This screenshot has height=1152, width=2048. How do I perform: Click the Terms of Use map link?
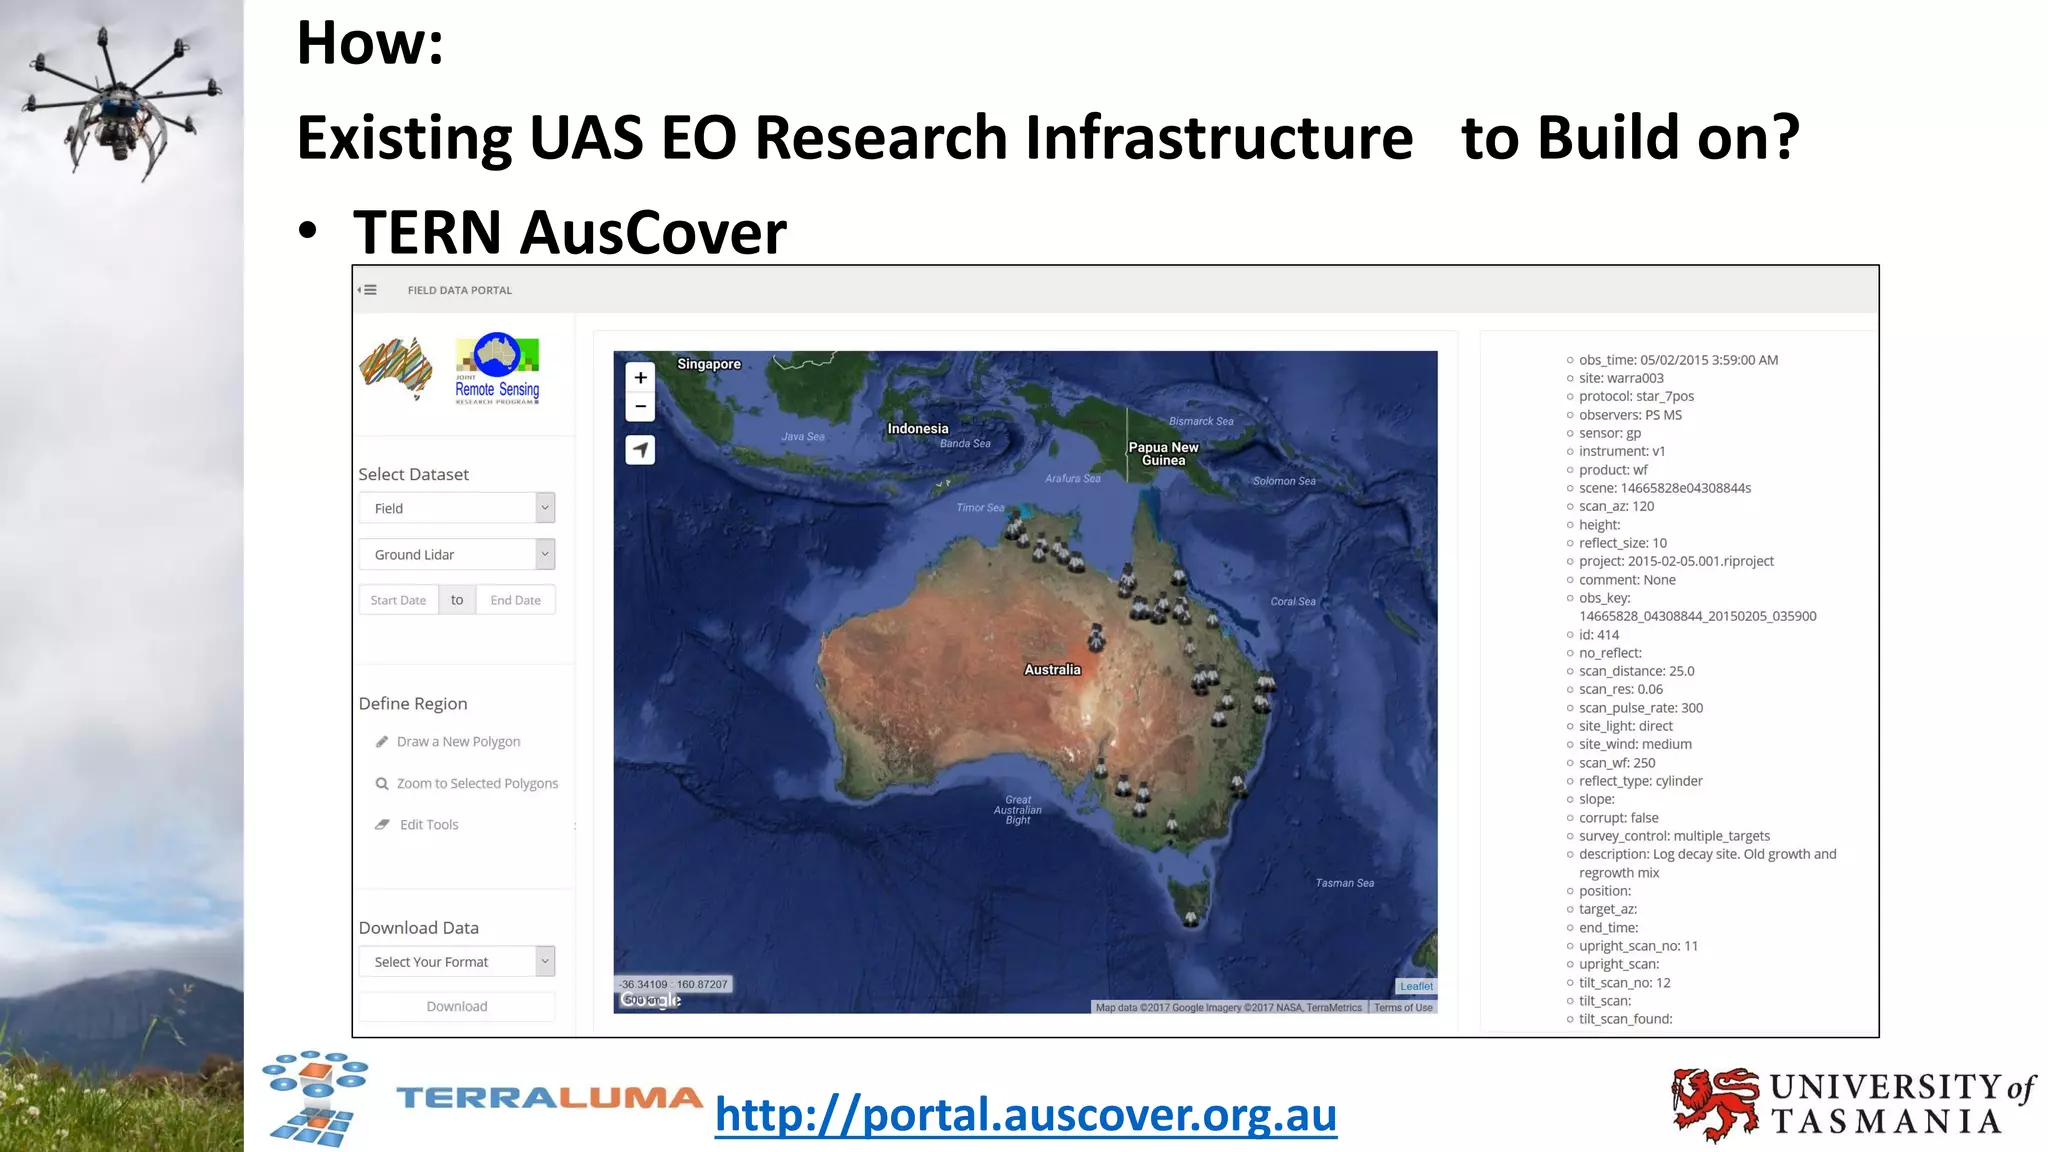(1403, 1008)
